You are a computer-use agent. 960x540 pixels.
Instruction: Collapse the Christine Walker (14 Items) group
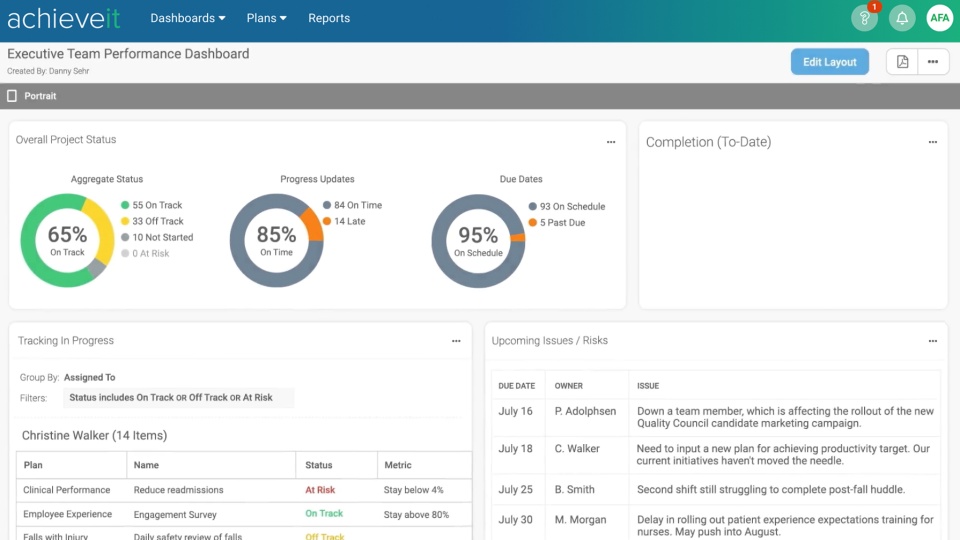94,435
